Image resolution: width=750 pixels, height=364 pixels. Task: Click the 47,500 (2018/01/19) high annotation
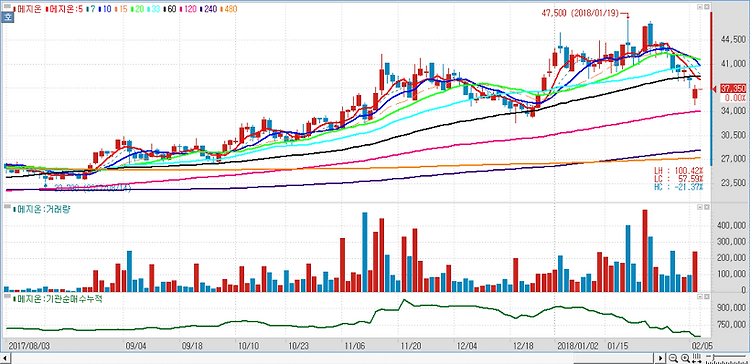(x=580, y=14)
